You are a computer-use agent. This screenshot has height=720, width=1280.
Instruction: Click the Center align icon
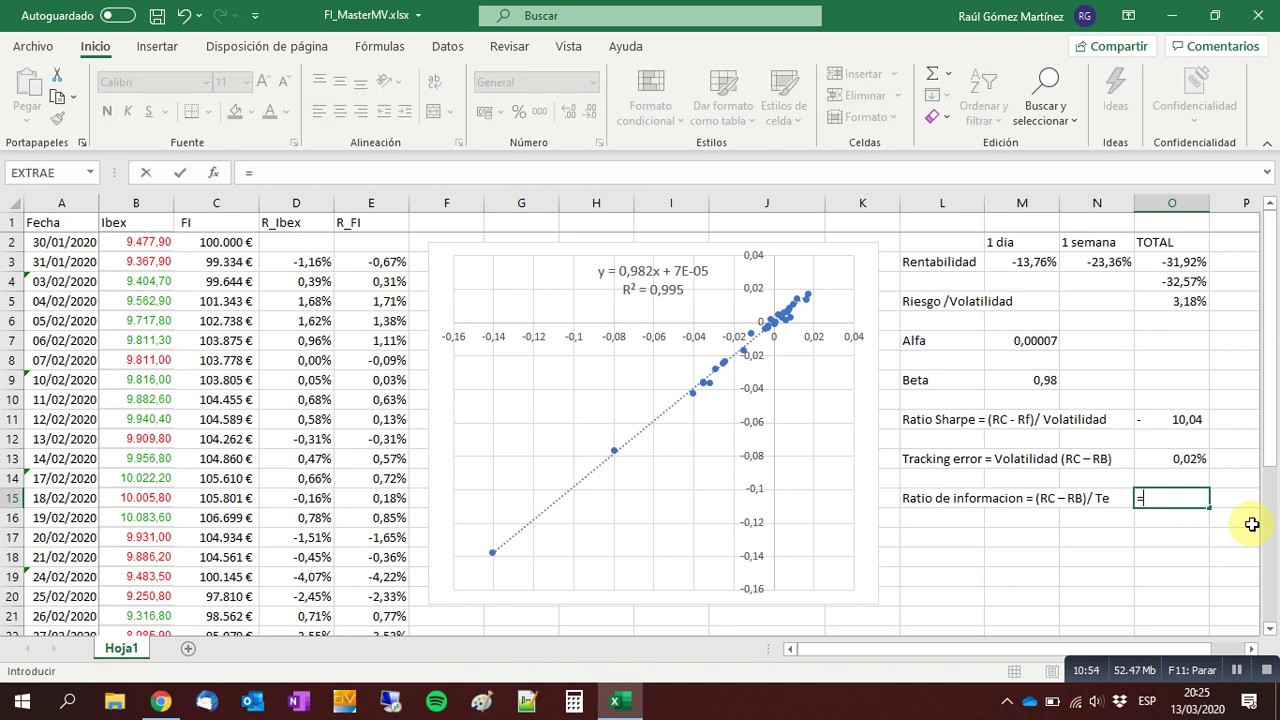coord(339,112)
